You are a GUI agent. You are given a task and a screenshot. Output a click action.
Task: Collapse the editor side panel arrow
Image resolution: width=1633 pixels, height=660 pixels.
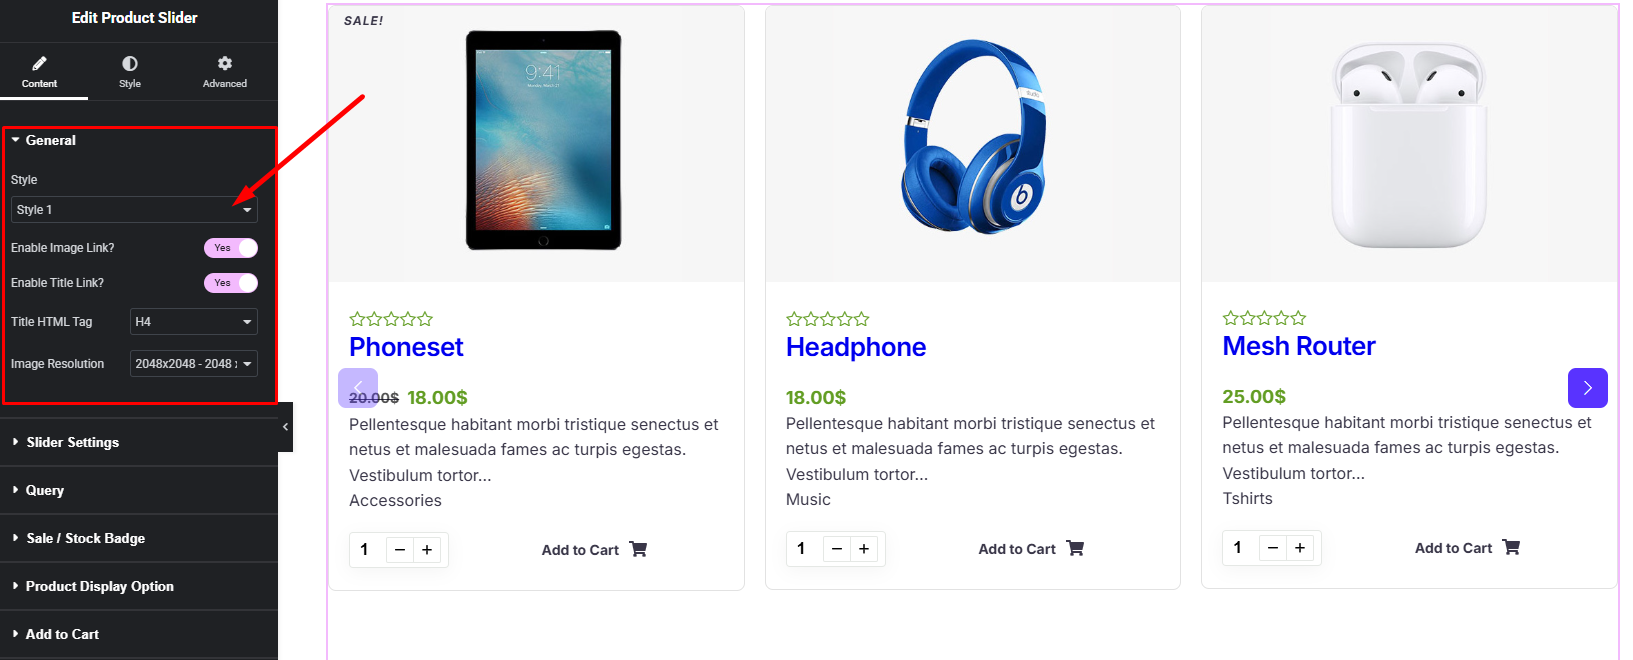(286, 427)
